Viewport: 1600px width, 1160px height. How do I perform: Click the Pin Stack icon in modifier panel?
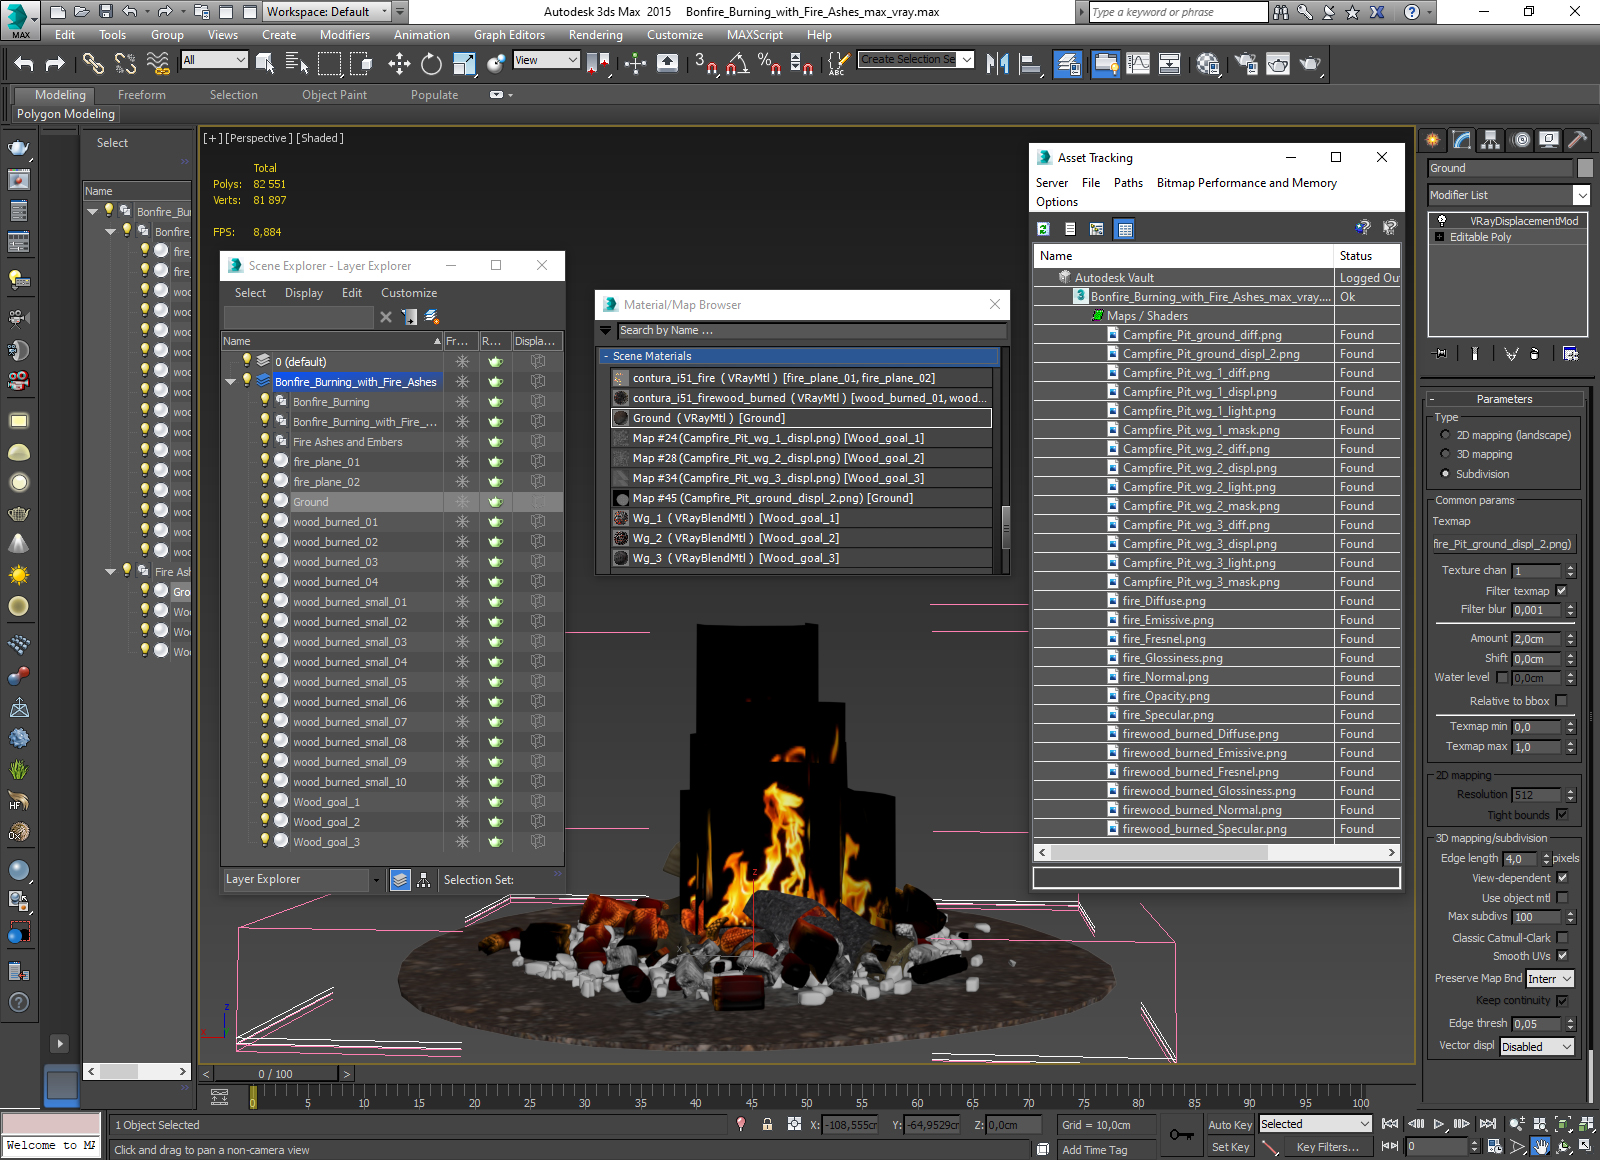click(1440, 354)
